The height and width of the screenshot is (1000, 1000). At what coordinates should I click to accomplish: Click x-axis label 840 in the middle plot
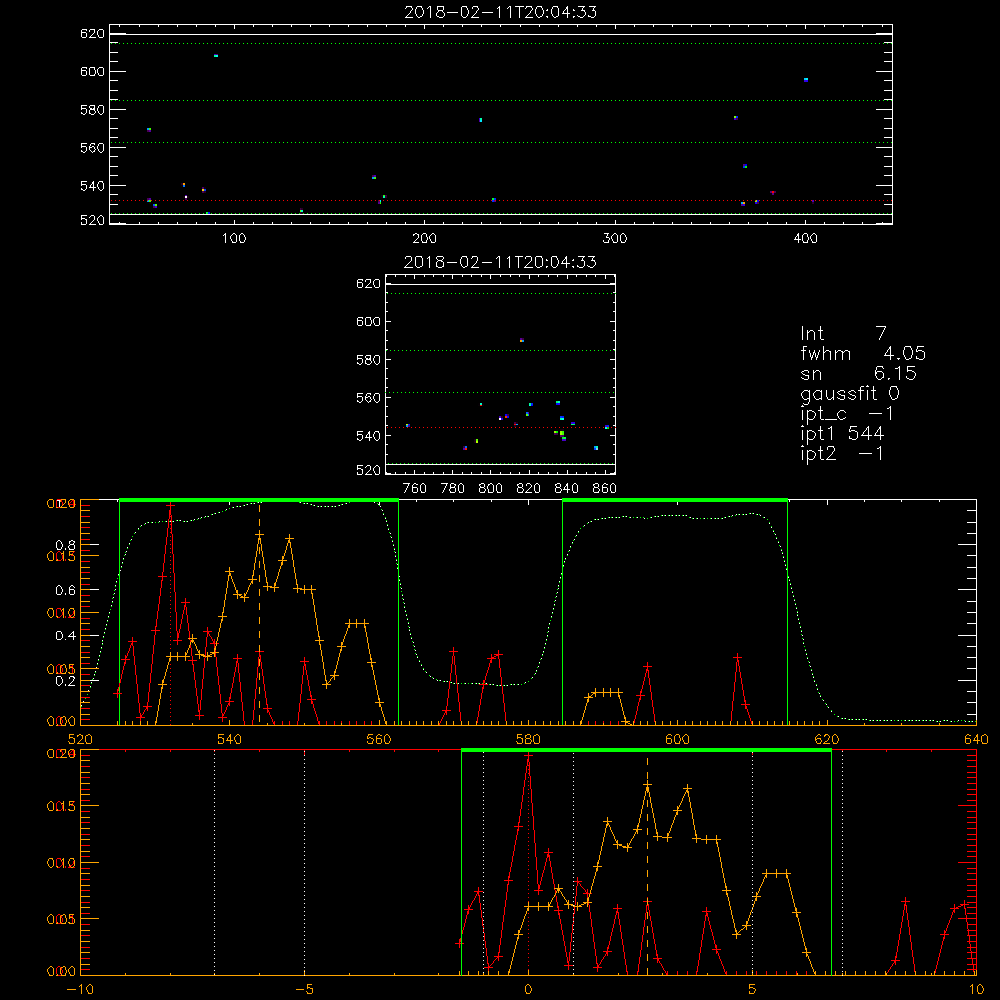[x=566, y=489]
